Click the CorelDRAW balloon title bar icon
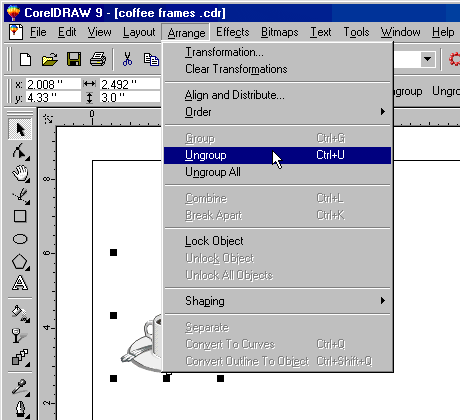This screenshot has height=420, width=460. (13, 13)
